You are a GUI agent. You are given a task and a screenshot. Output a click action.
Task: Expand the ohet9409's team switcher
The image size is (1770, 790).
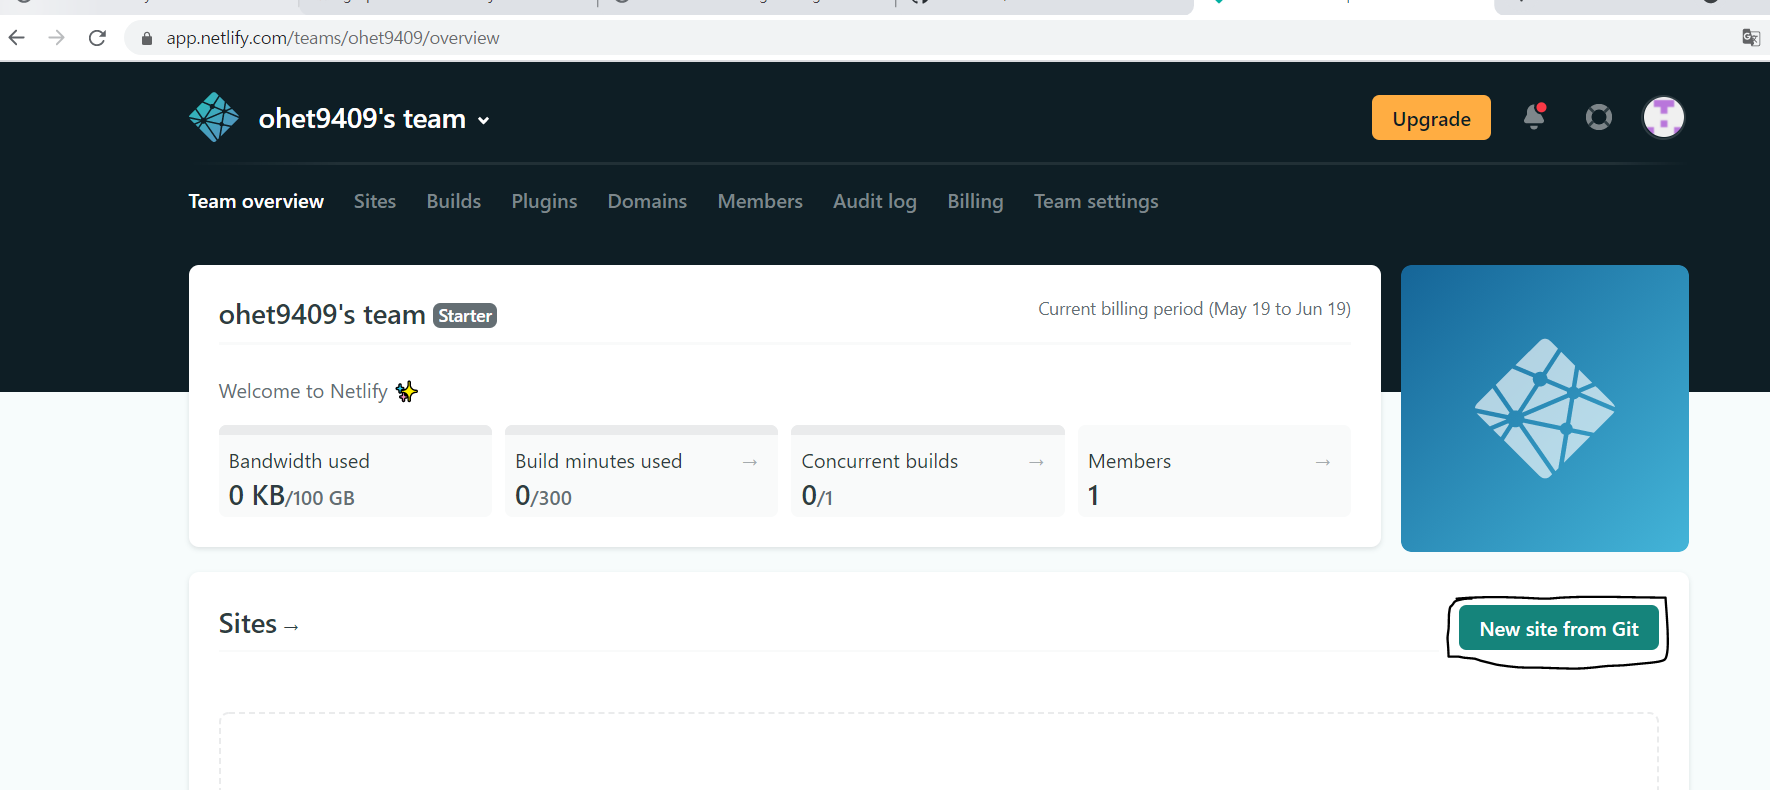click(x=374, y=119)
